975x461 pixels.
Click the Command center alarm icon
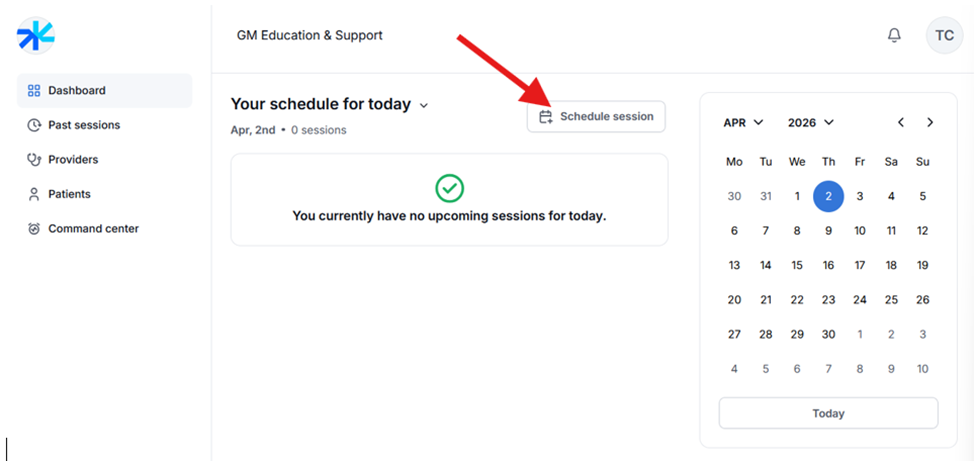coord(34,229)
